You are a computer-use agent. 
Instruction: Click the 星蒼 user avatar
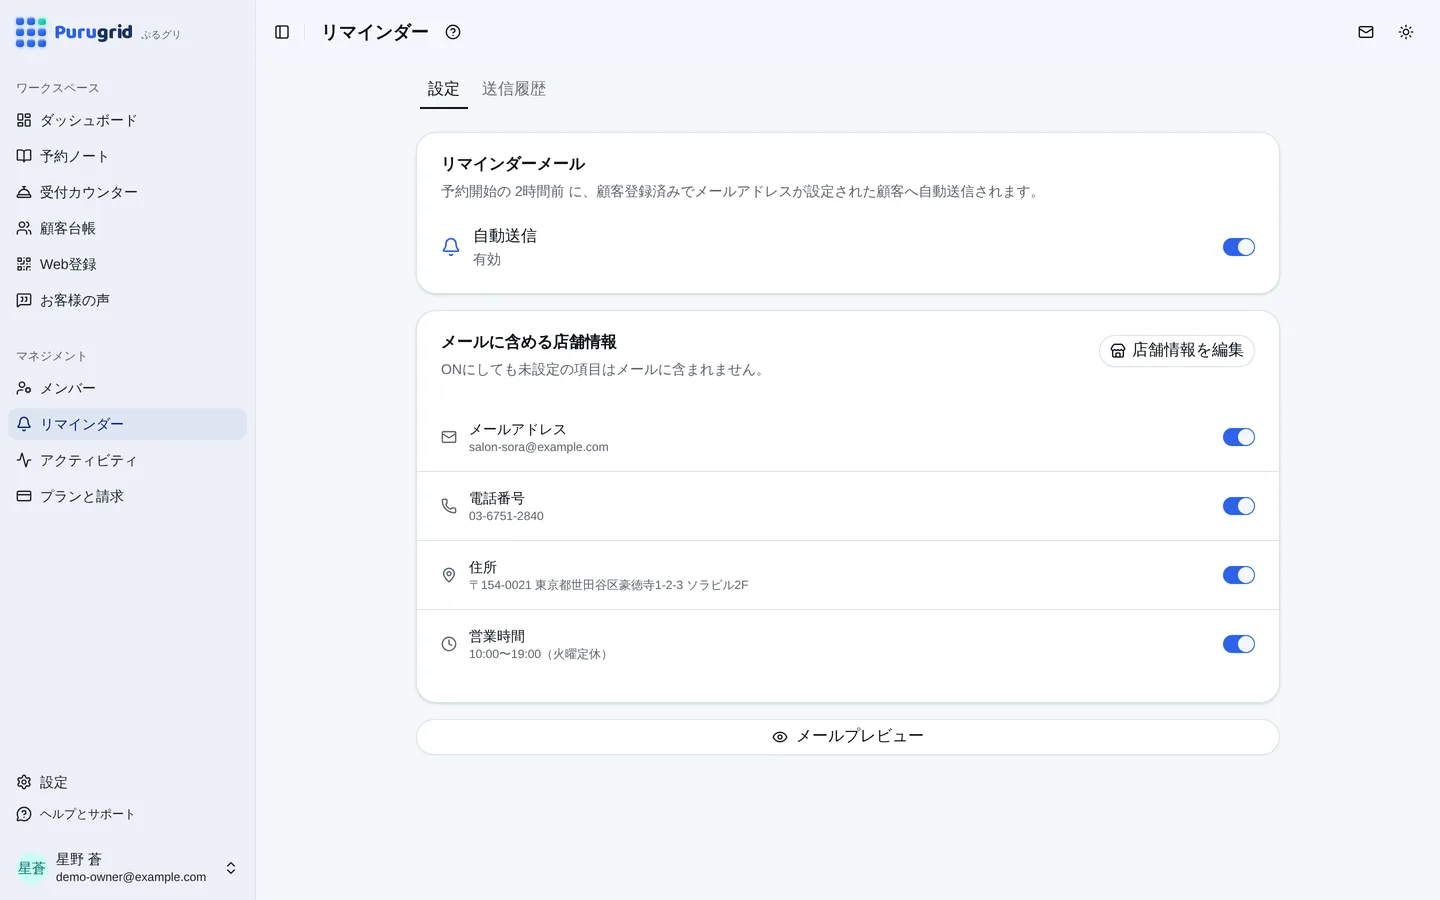pos(32,868)
